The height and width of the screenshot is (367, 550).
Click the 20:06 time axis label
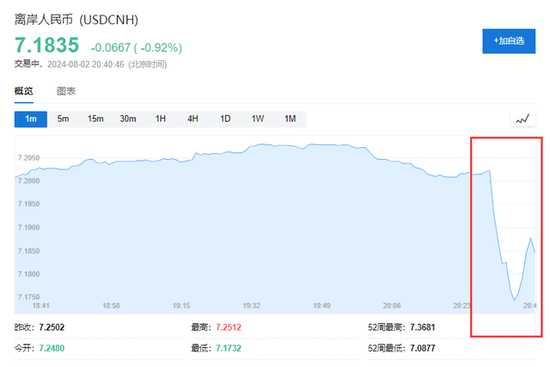pyautogui.click(x=392, y=306)
